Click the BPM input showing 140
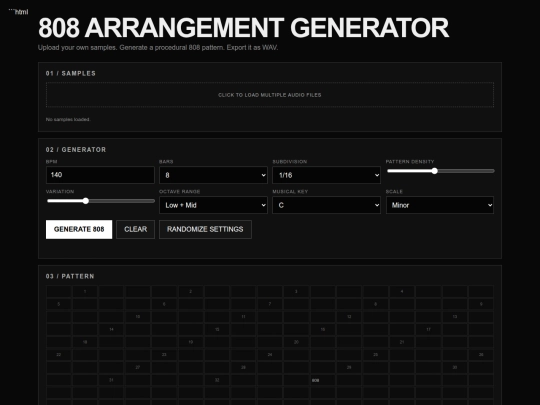 click(x=100, y=175)
